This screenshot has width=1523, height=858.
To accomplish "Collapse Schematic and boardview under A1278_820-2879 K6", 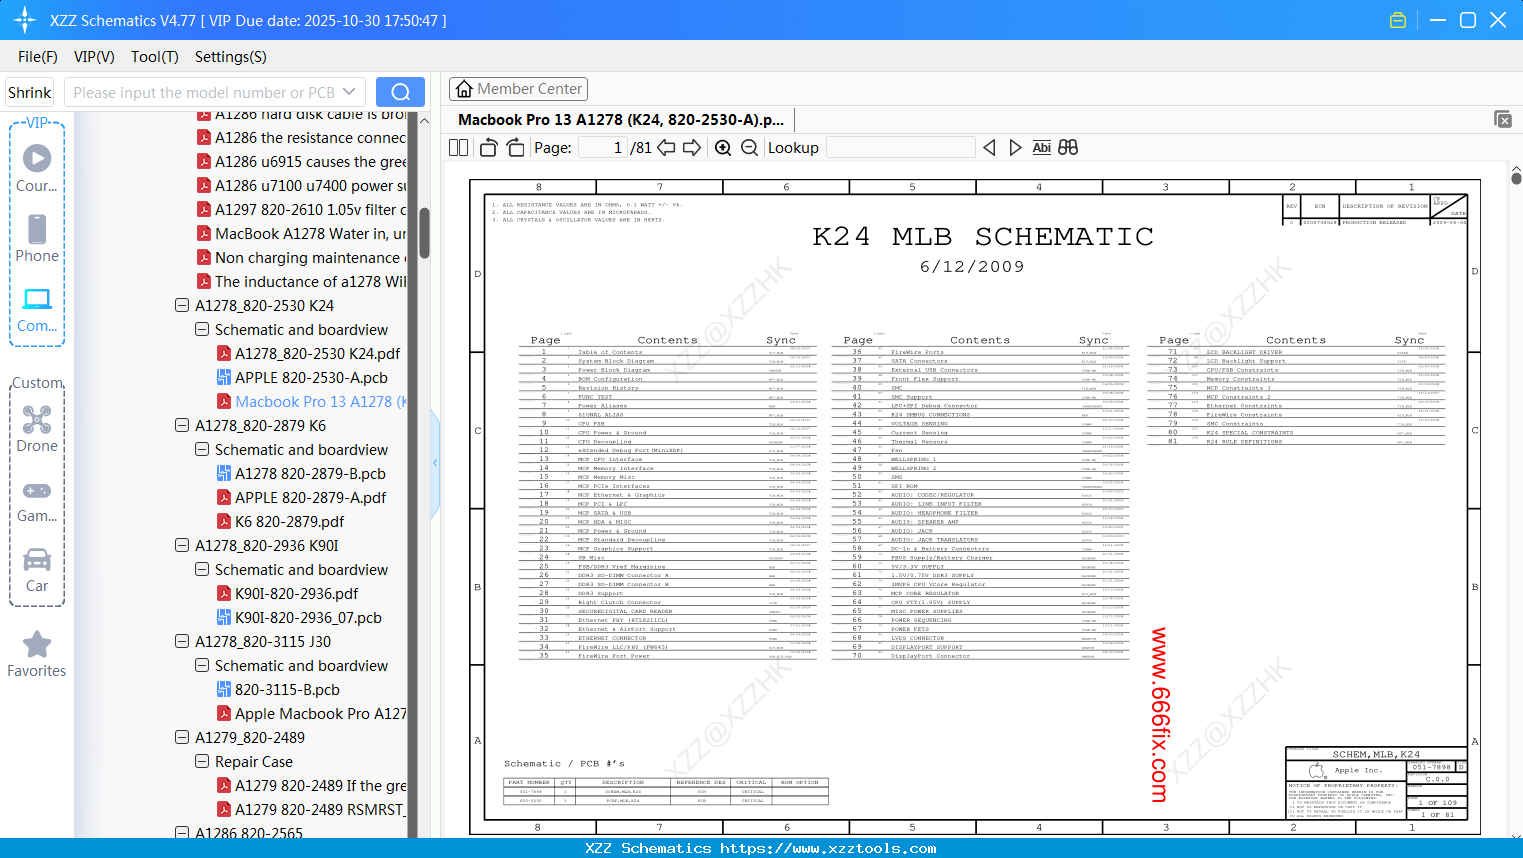I will [202, 450].
